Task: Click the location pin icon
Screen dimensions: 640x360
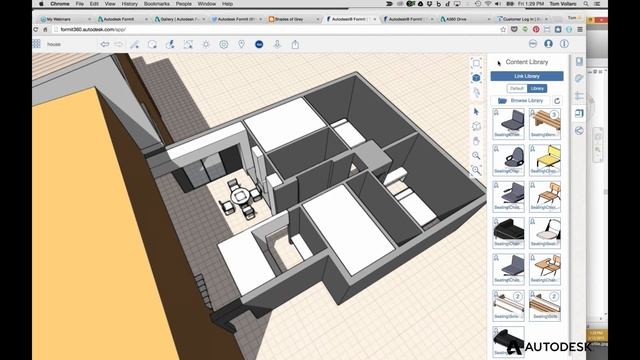Action: coord(241,44)
